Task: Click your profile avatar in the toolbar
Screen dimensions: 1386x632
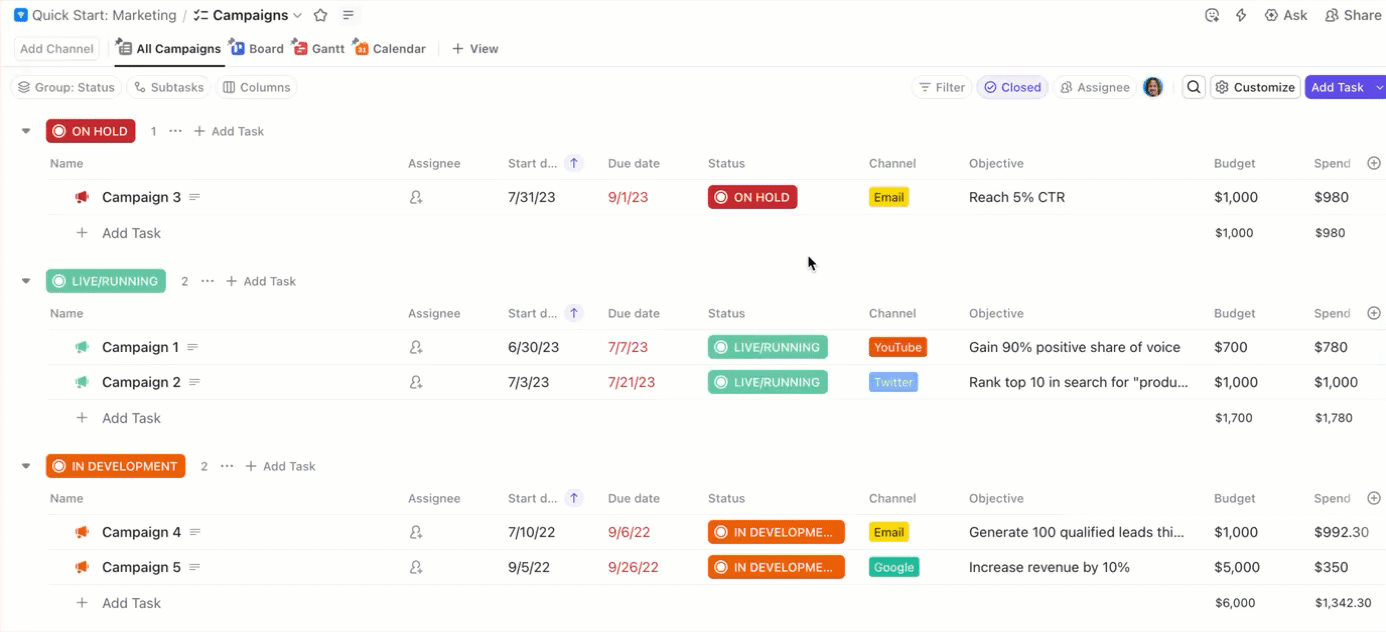Action: click(x=1153, y=87)
